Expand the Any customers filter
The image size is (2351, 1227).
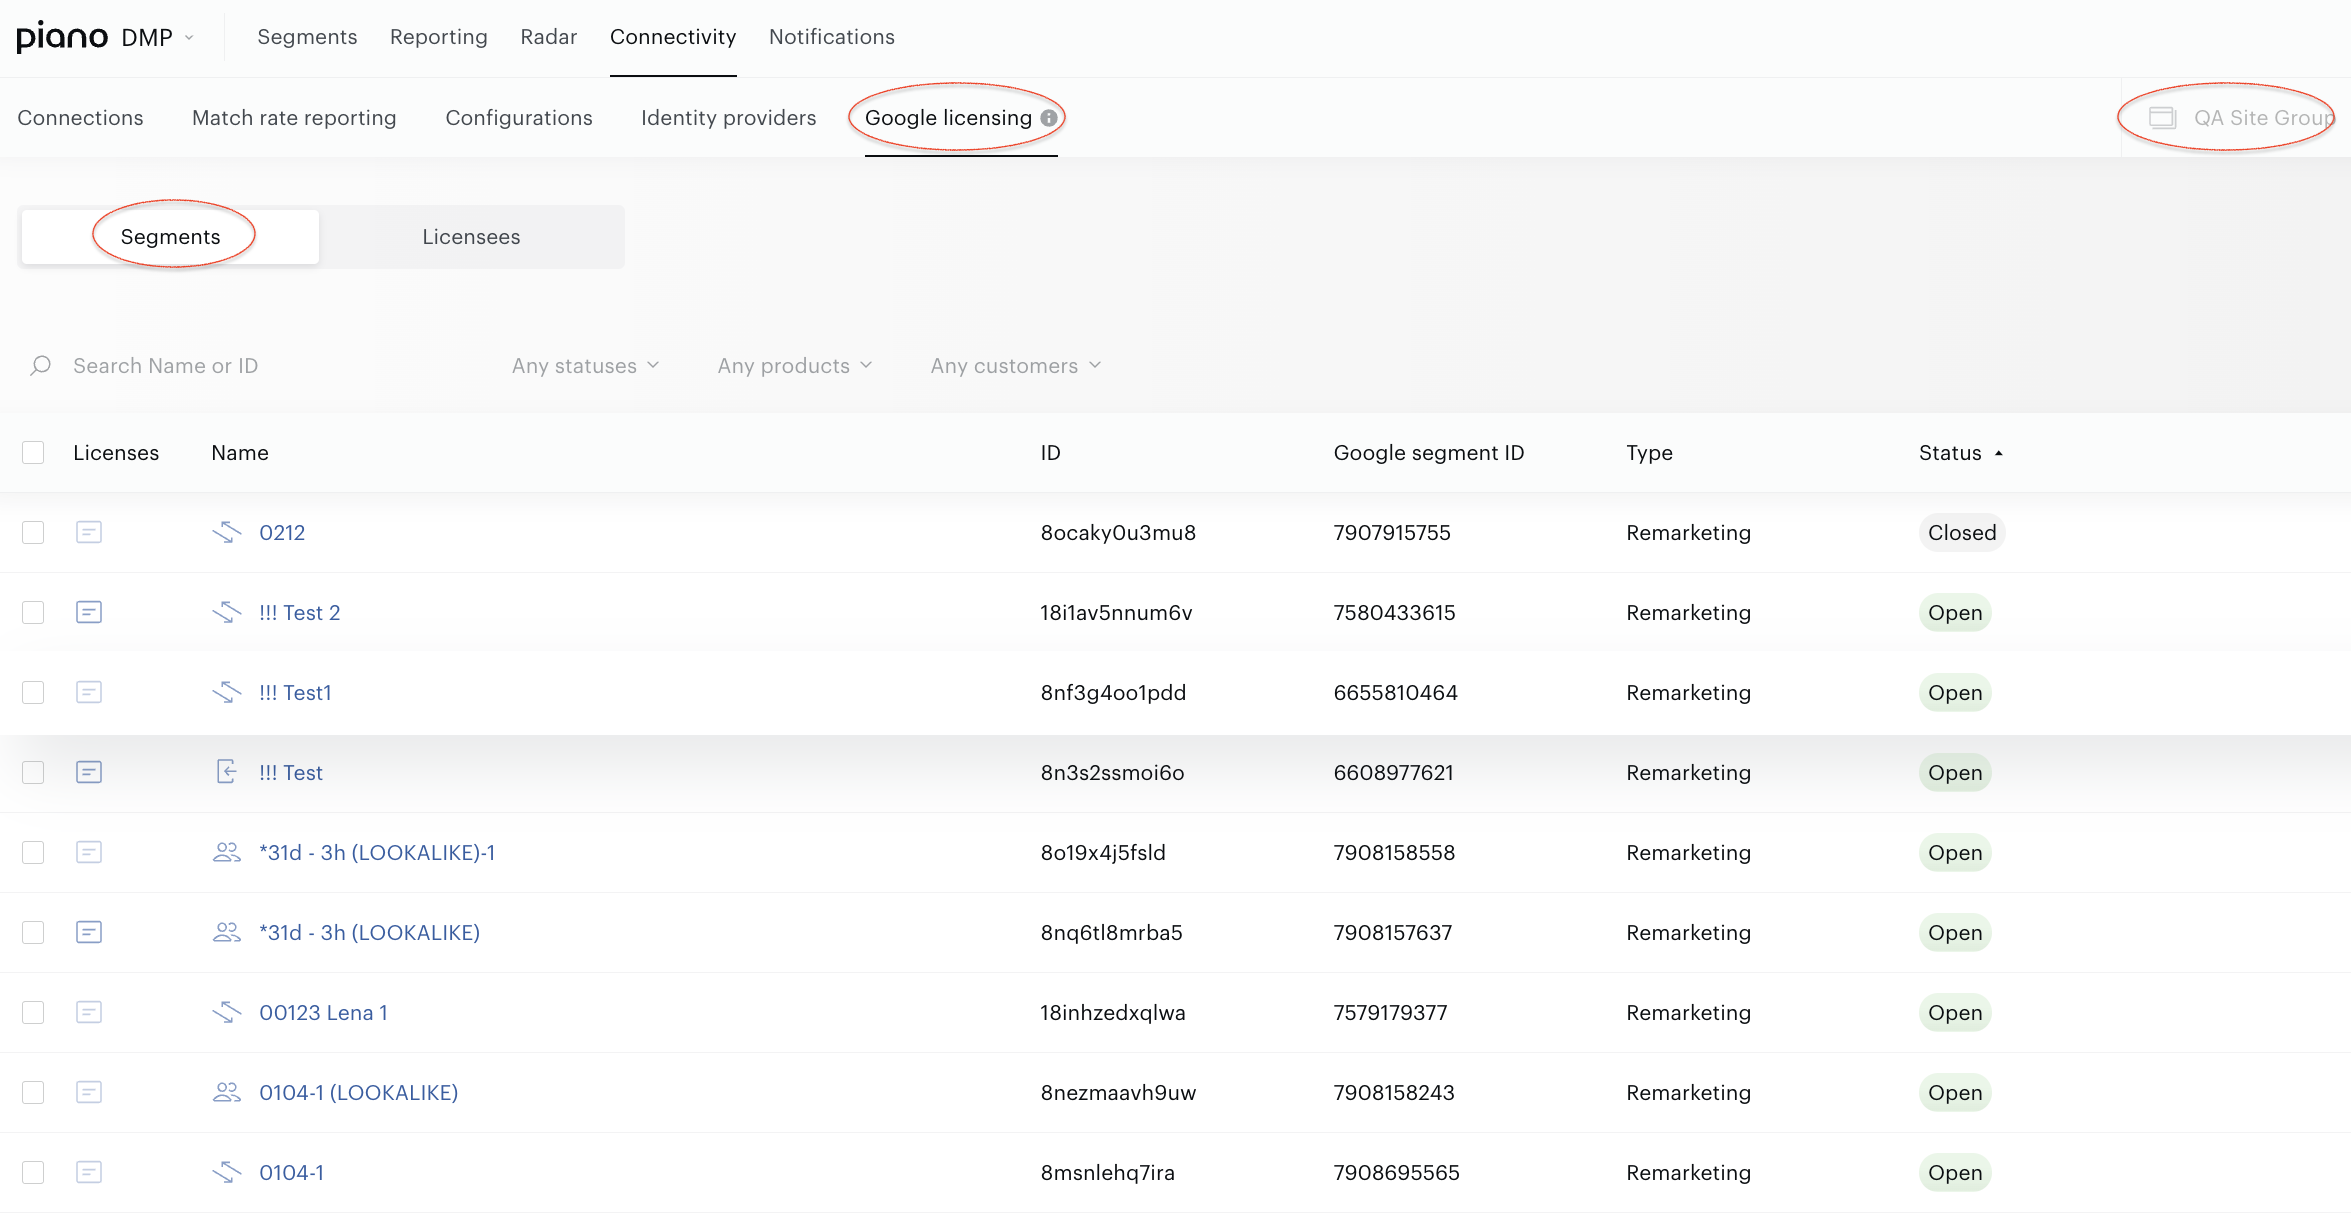tap(1016, 366)
